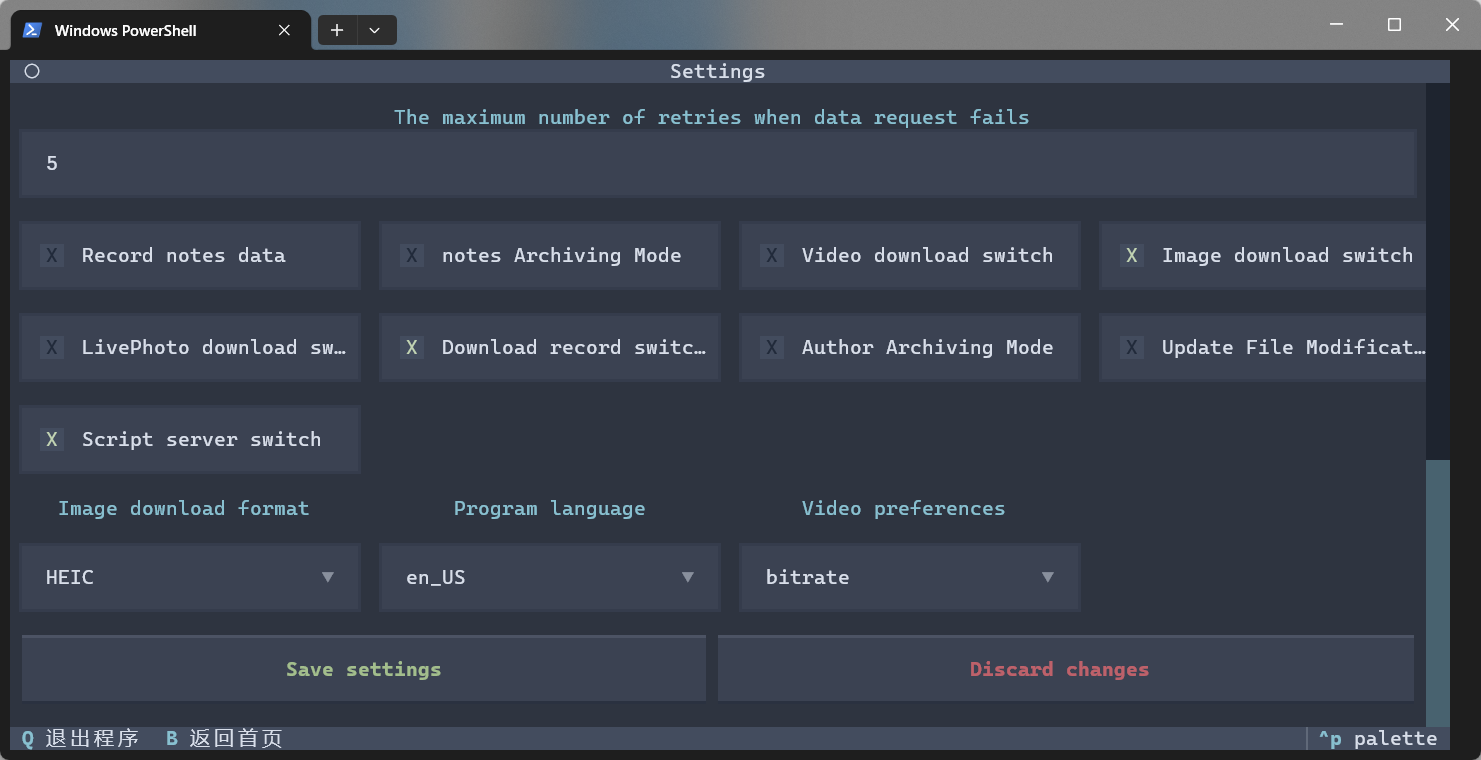Disable the Image download switch

[x=1132, y=256]
